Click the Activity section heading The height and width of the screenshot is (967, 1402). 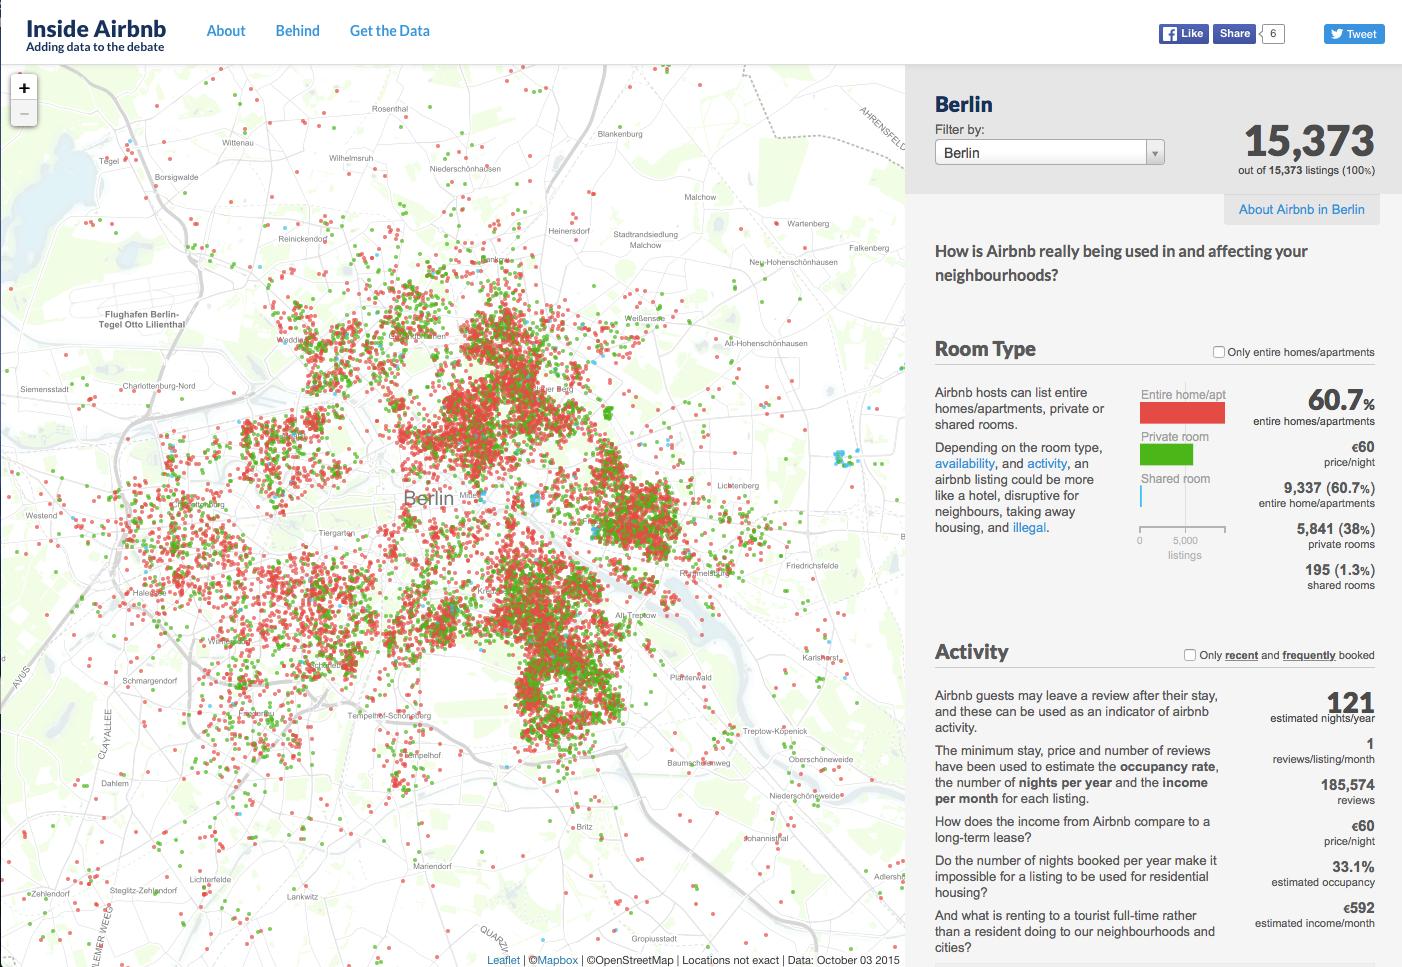(x=971, y=652)
